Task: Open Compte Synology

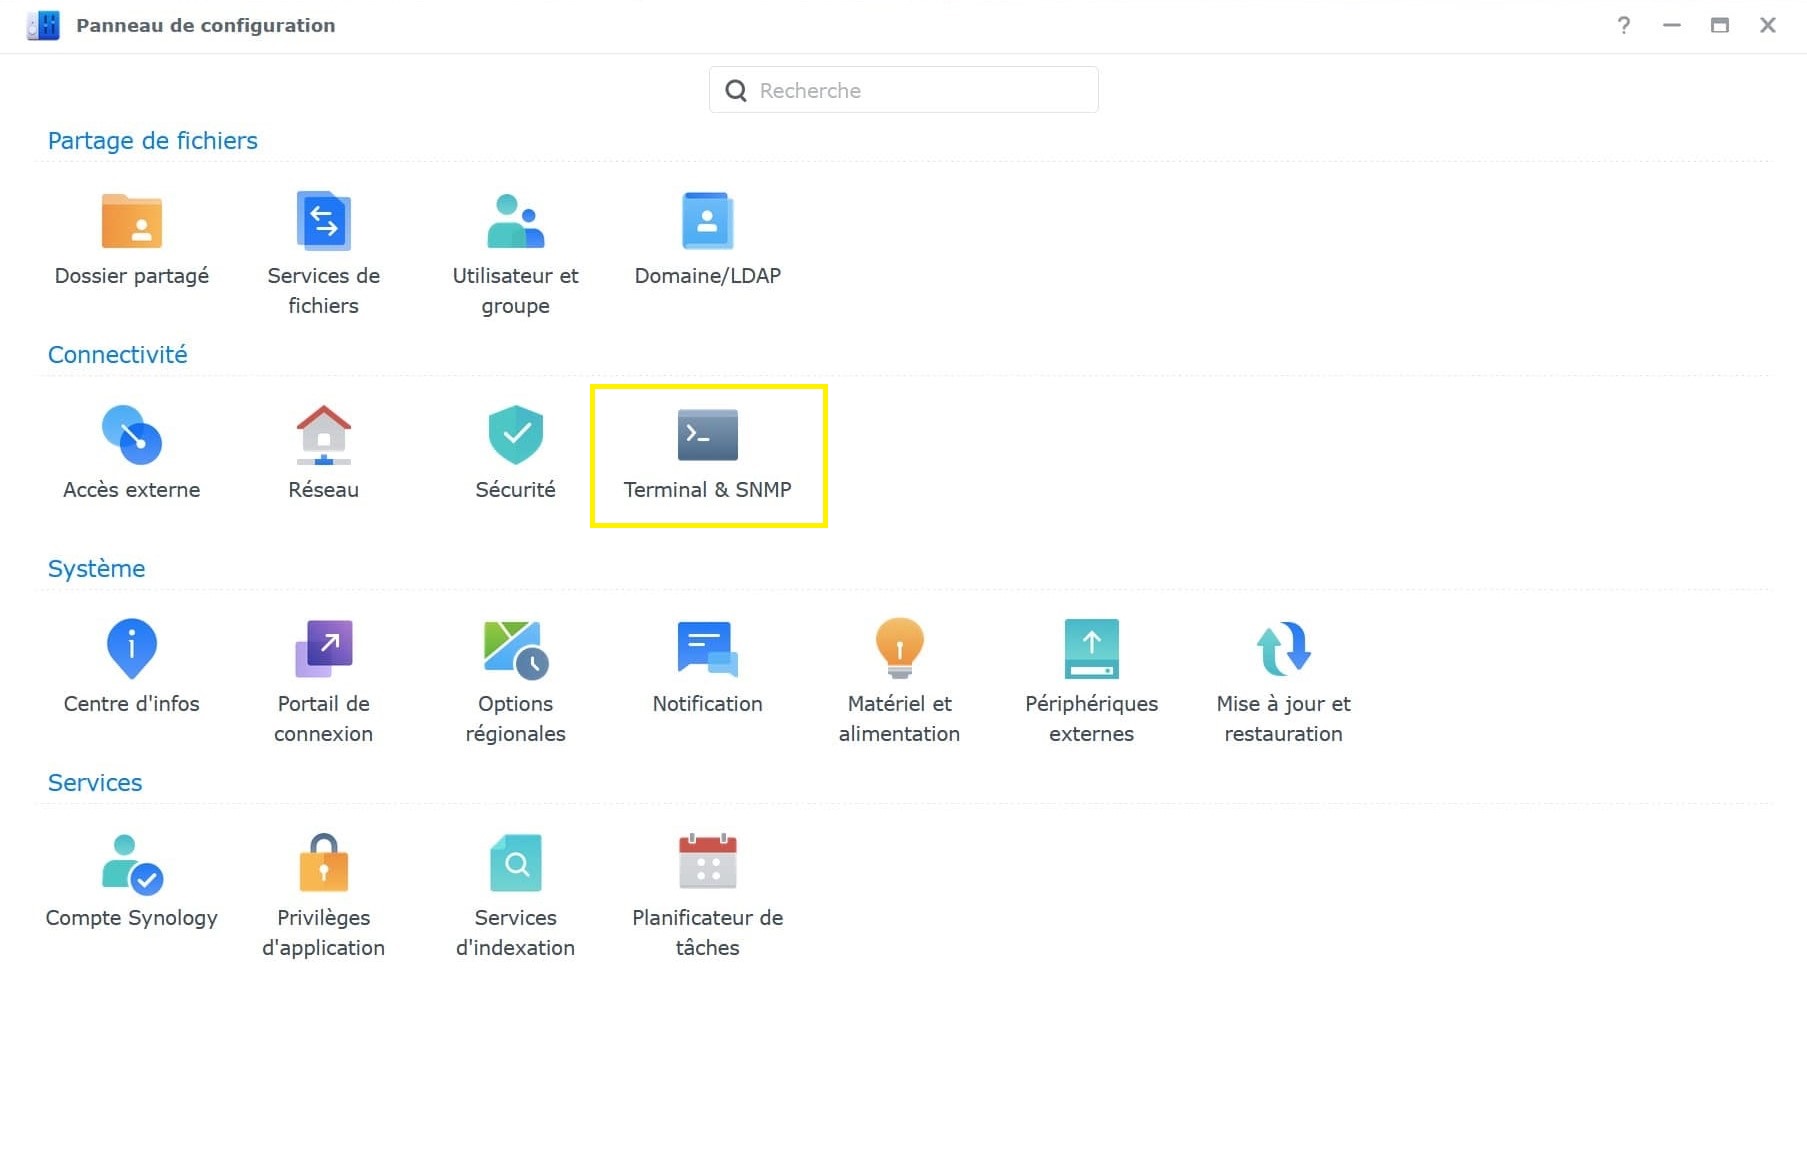Action: coord(131,863)
